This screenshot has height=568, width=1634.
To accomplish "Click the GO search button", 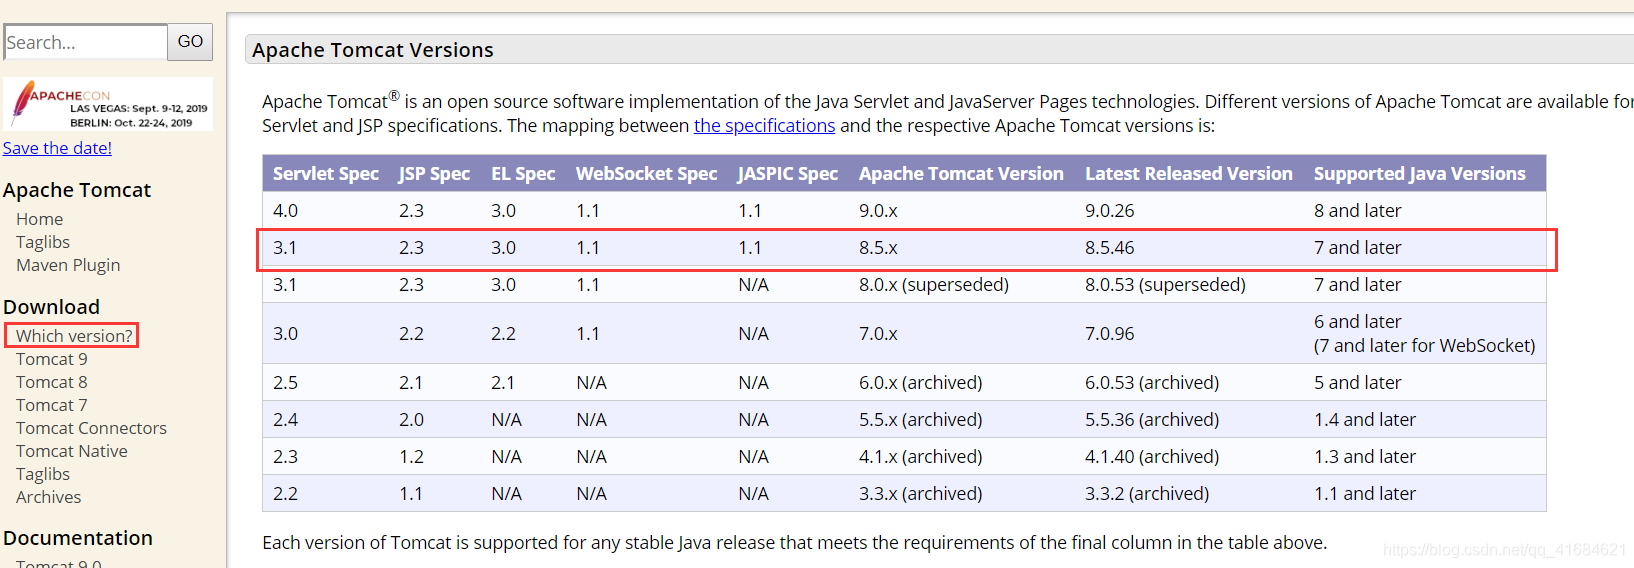I will pyautogui.click(x=190, y=42).
